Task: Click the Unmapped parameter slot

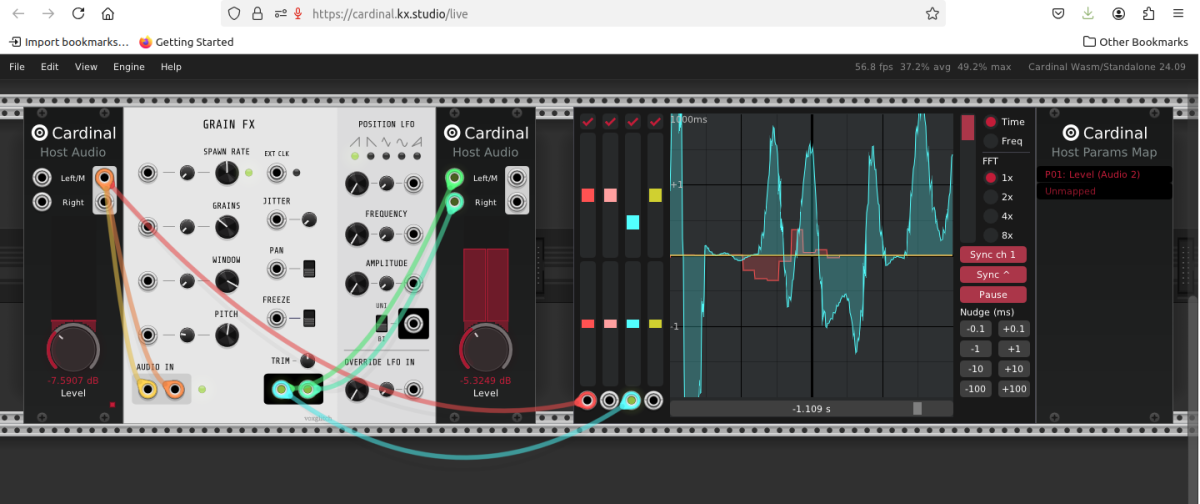Action: click(1104, 191)
